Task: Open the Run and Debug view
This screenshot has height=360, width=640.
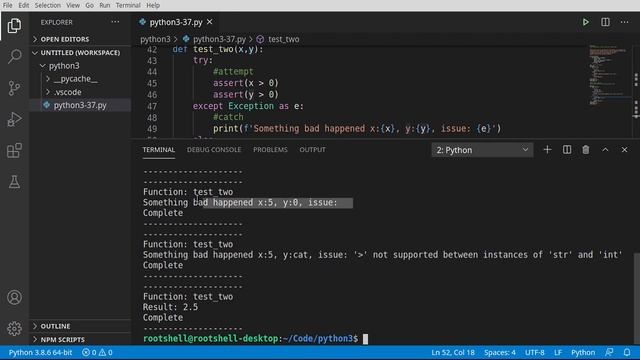Action: pyautogui.click(x=14, y=119)
